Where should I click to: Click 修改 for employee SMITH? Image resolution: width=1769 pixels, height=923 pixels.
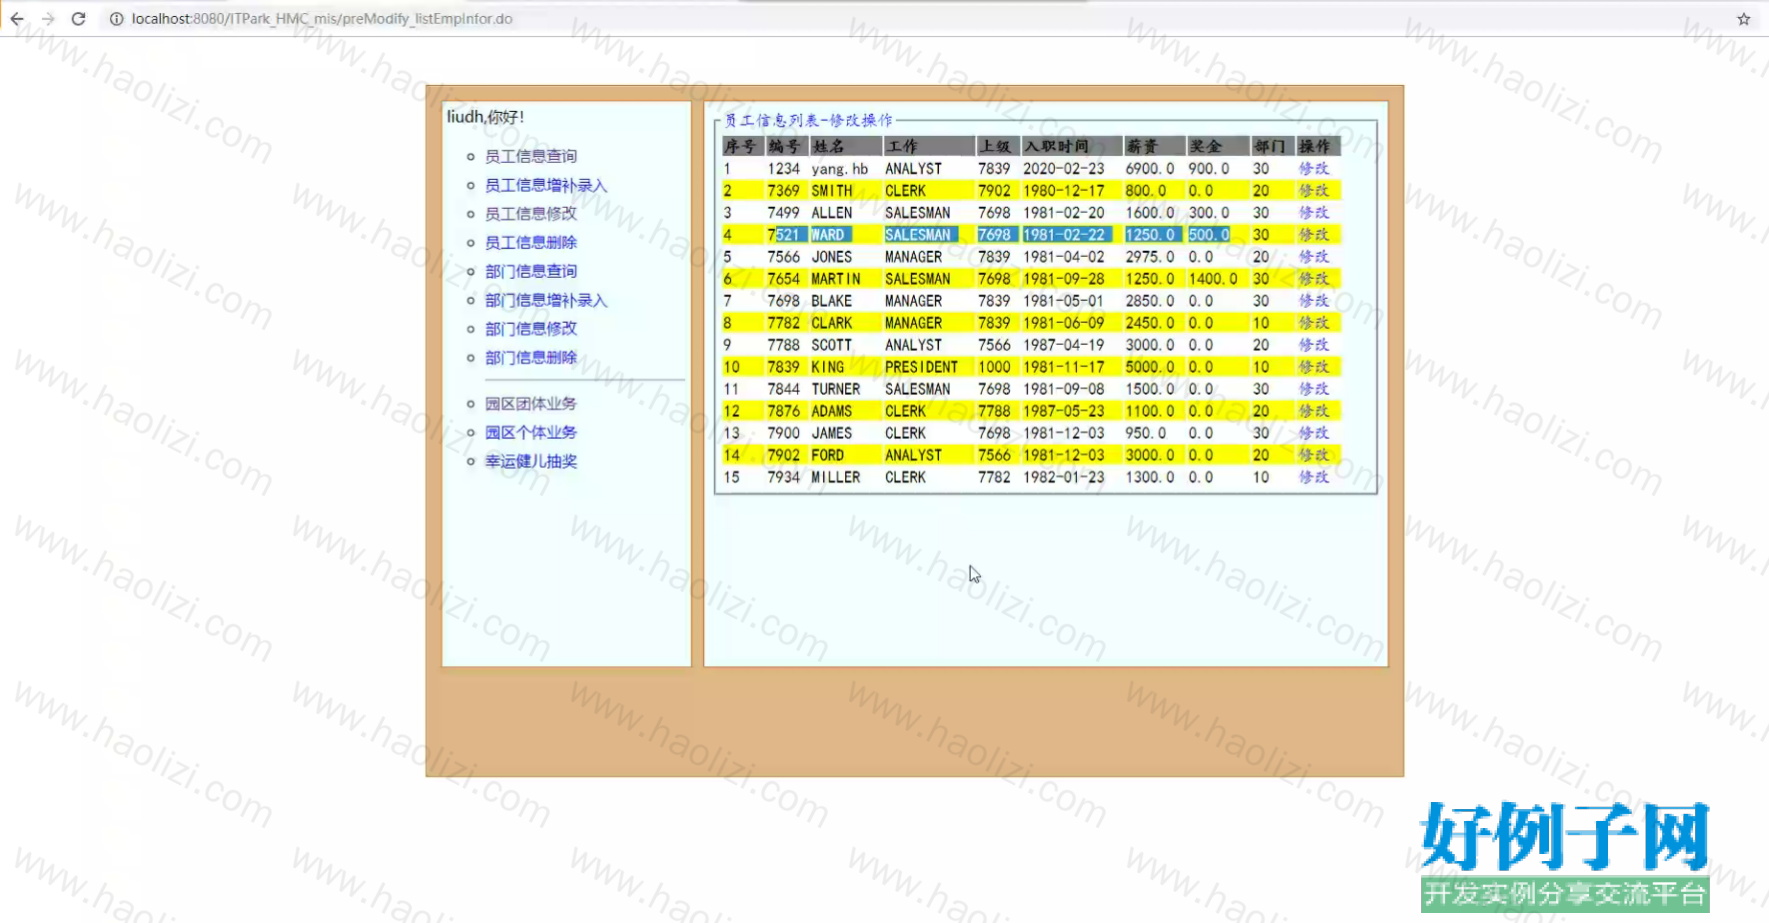click(1314, 191)
